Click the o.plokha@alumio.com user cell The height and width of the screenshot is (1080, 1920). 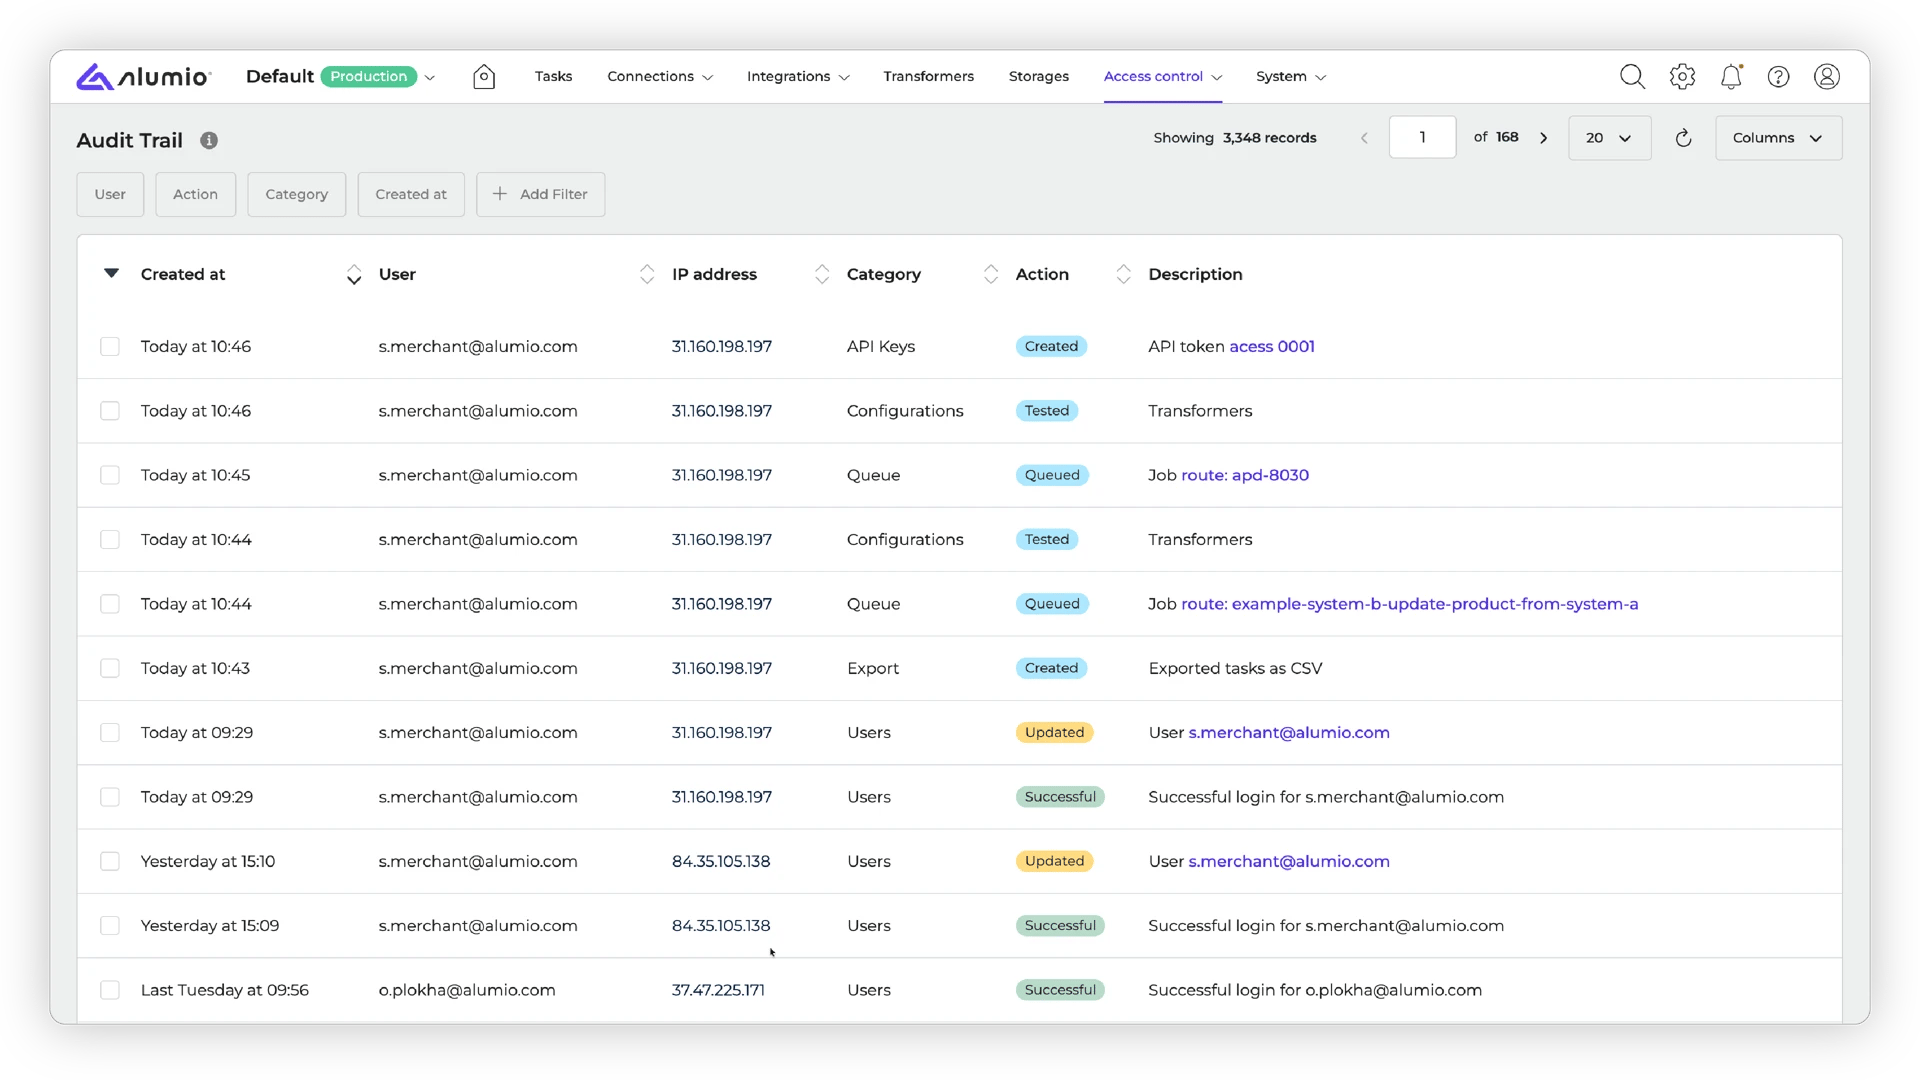pyautogui.click(x=467, y=990)
